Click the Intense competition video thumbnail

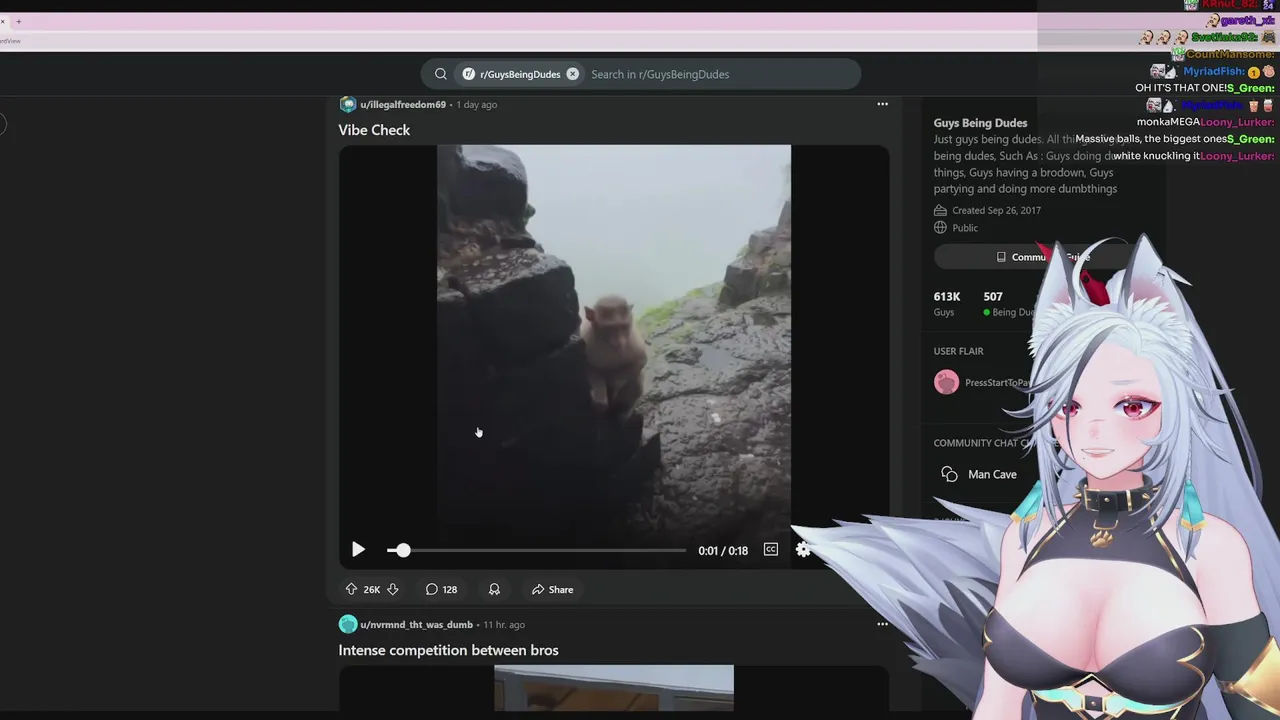pos(613,688)
